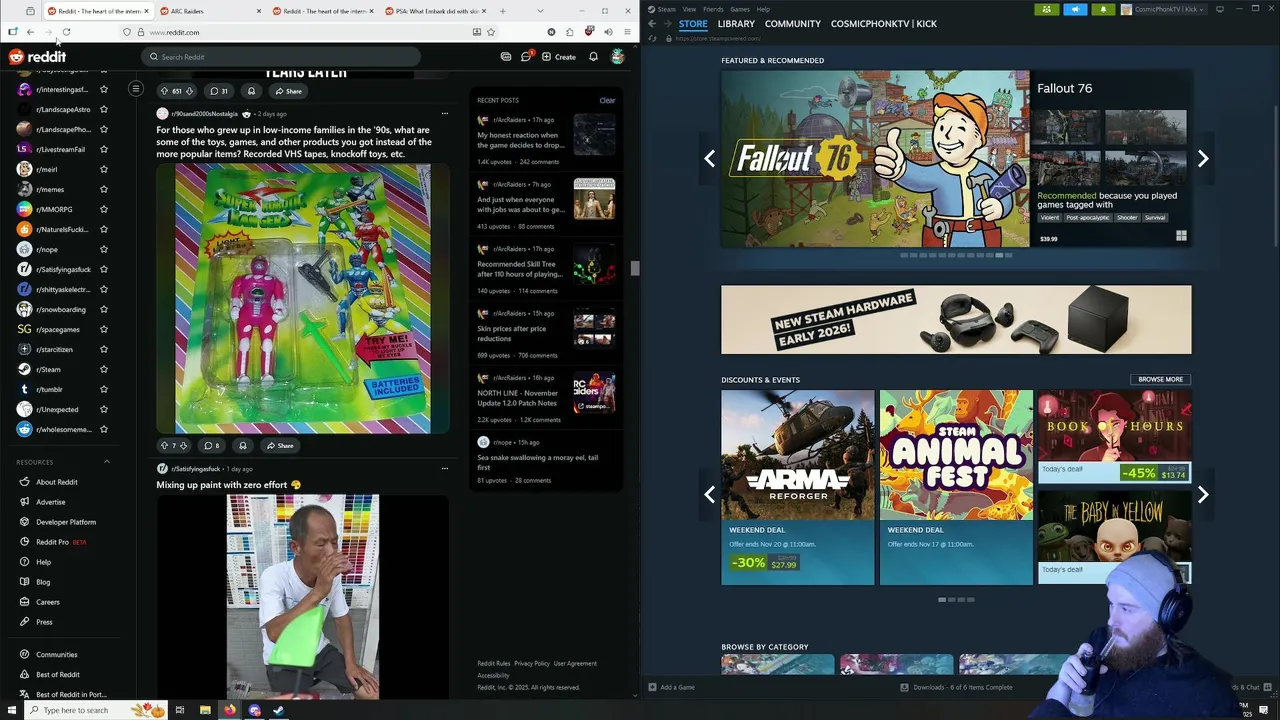
Task: Click BROWSE MORE in Discounts & Events
Action: [1160, 379]
